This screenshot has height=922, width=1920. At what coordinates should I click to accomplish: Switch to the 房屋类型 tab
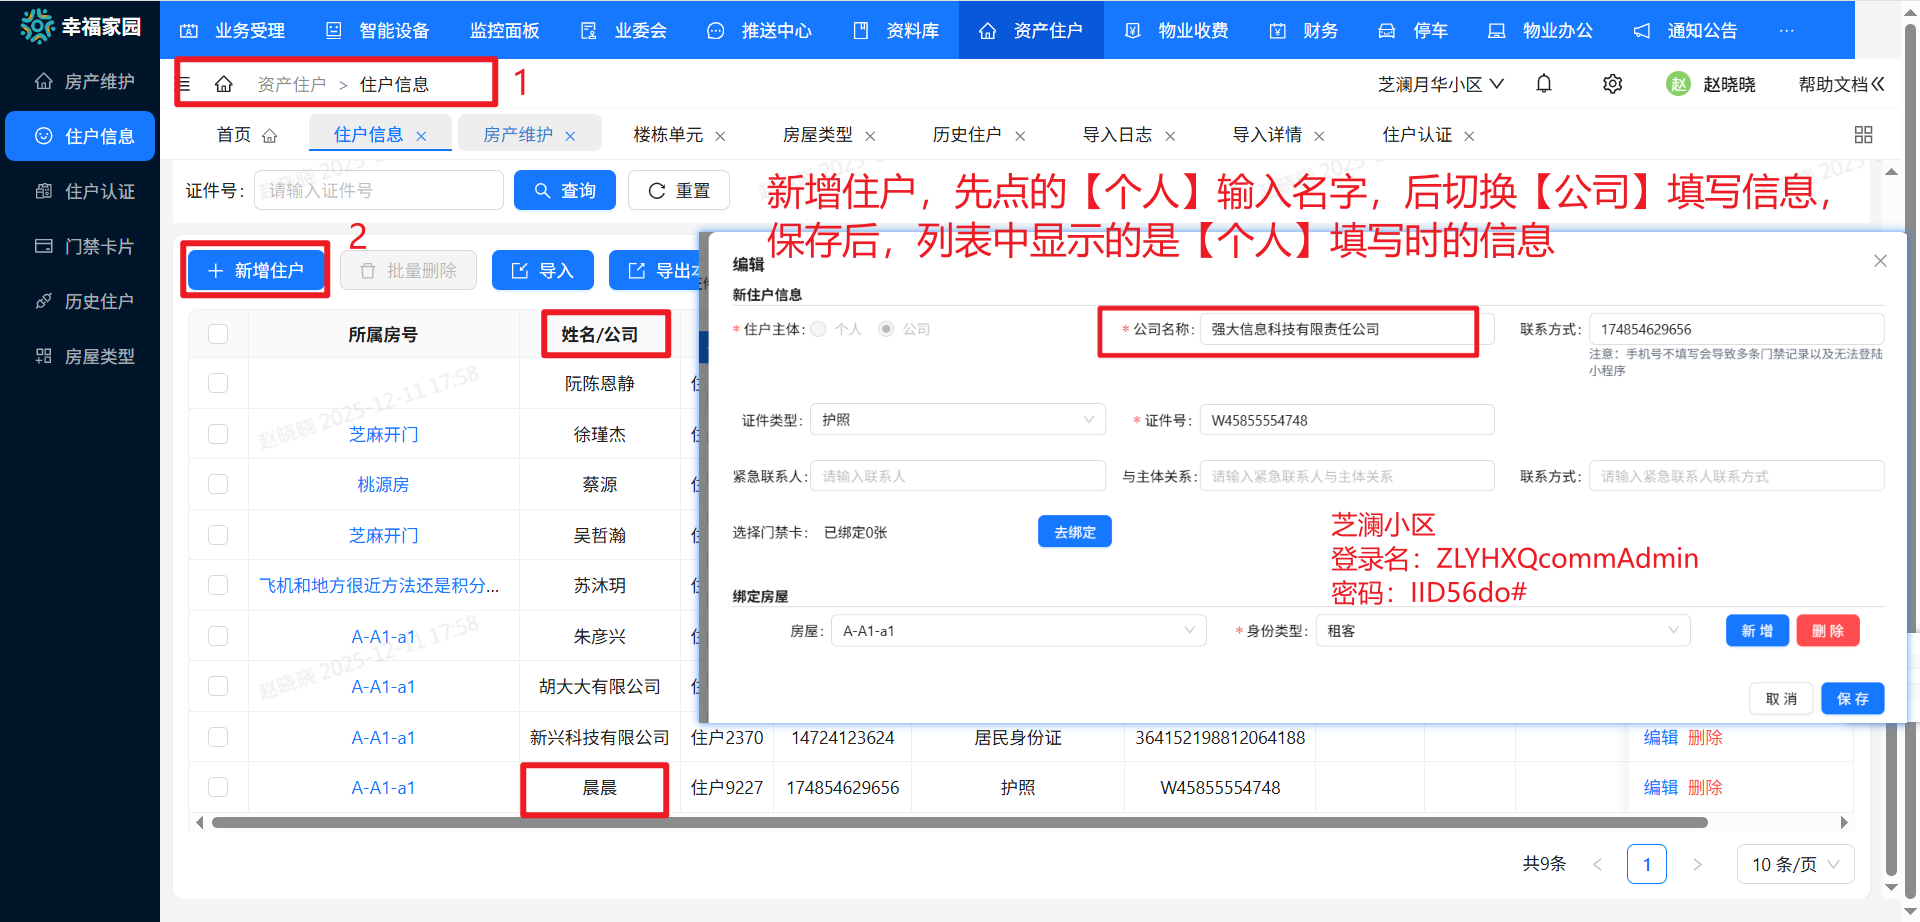pyautogui.click(x=820, y=133)
